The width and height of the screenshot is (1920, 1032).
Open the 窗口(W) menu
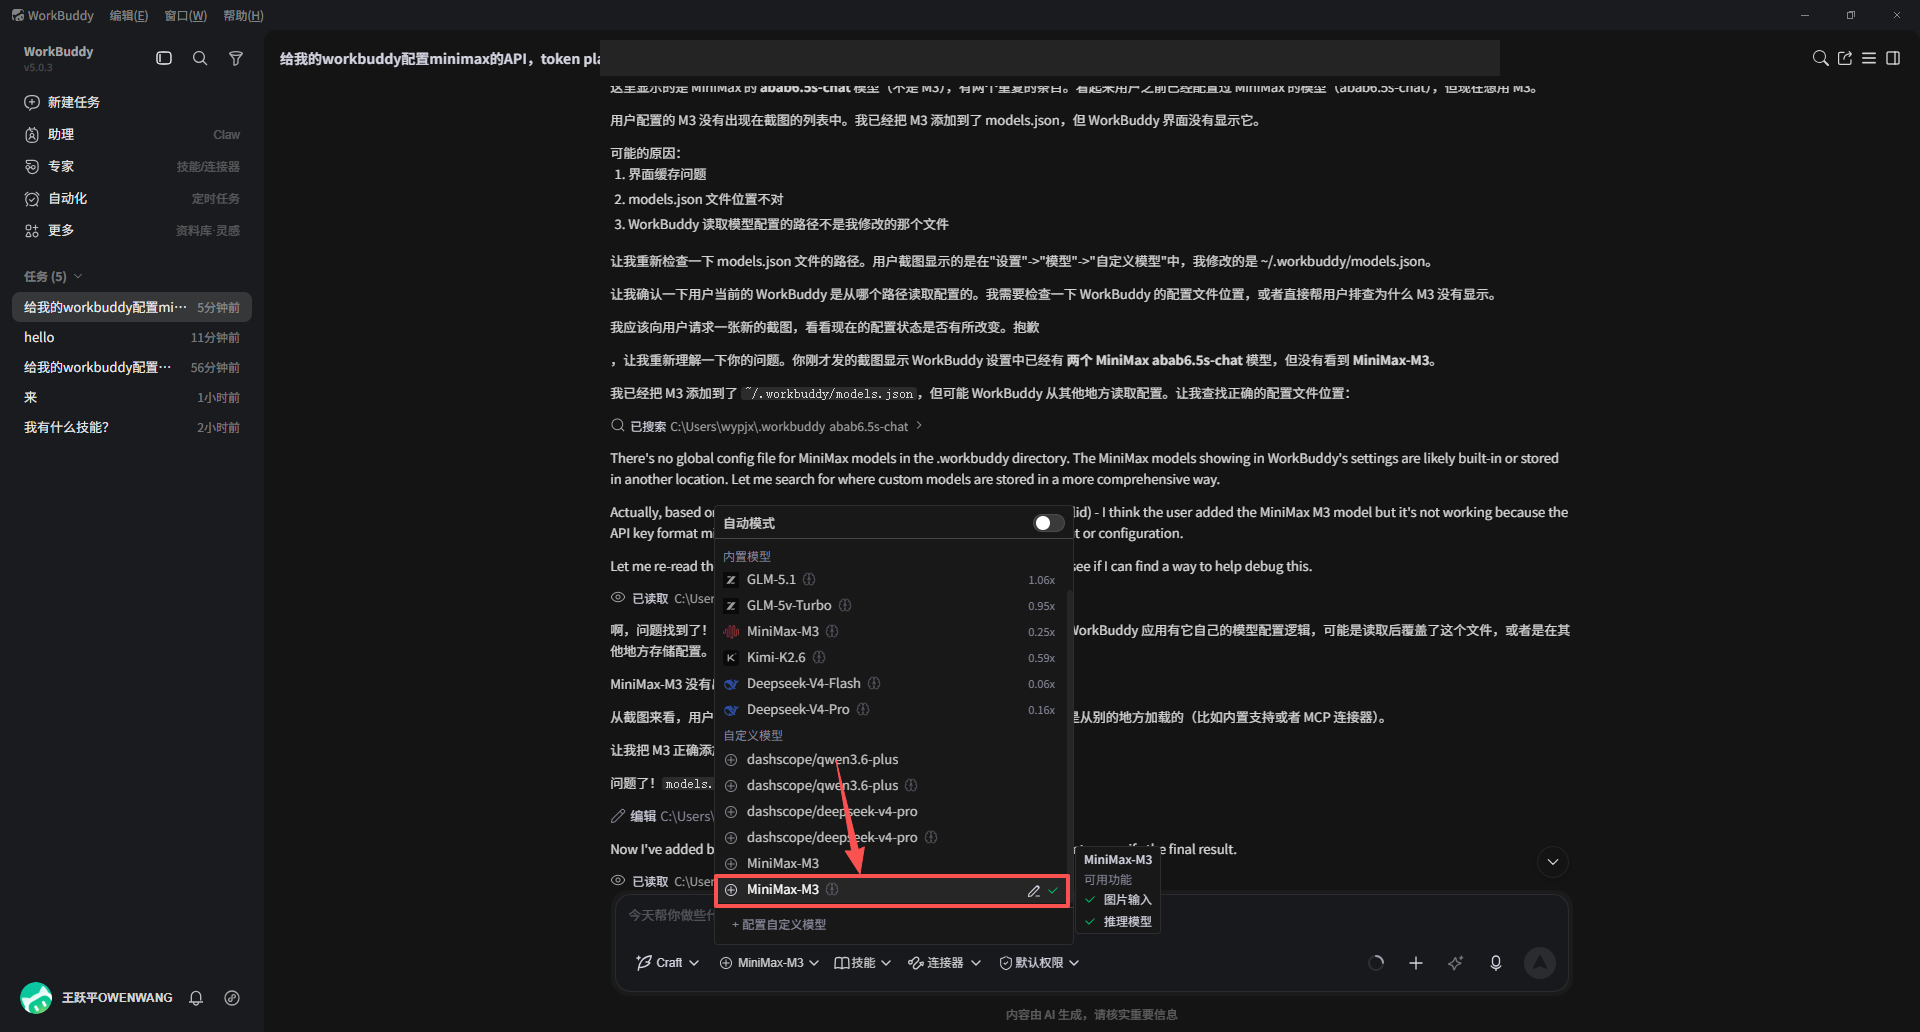point(185,15)
